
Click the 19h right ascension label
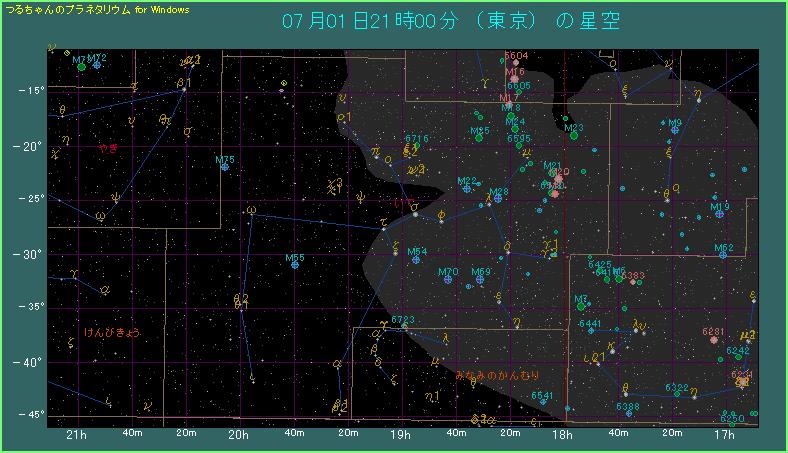[x=400, y=435]
